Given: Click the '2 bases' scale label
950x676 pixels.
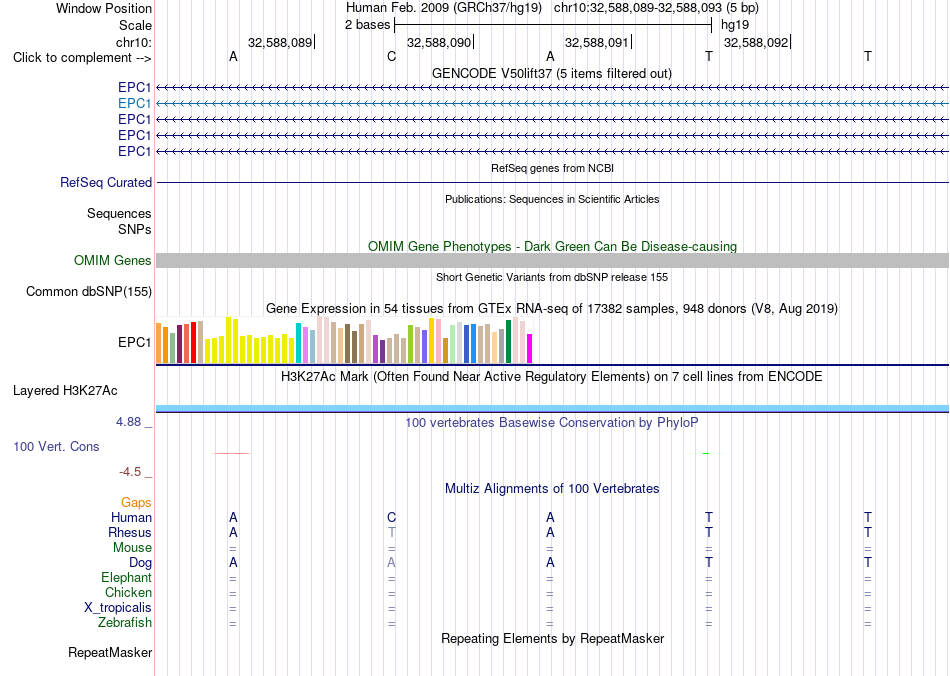Looking at the screenshot, I should (367, 25).
